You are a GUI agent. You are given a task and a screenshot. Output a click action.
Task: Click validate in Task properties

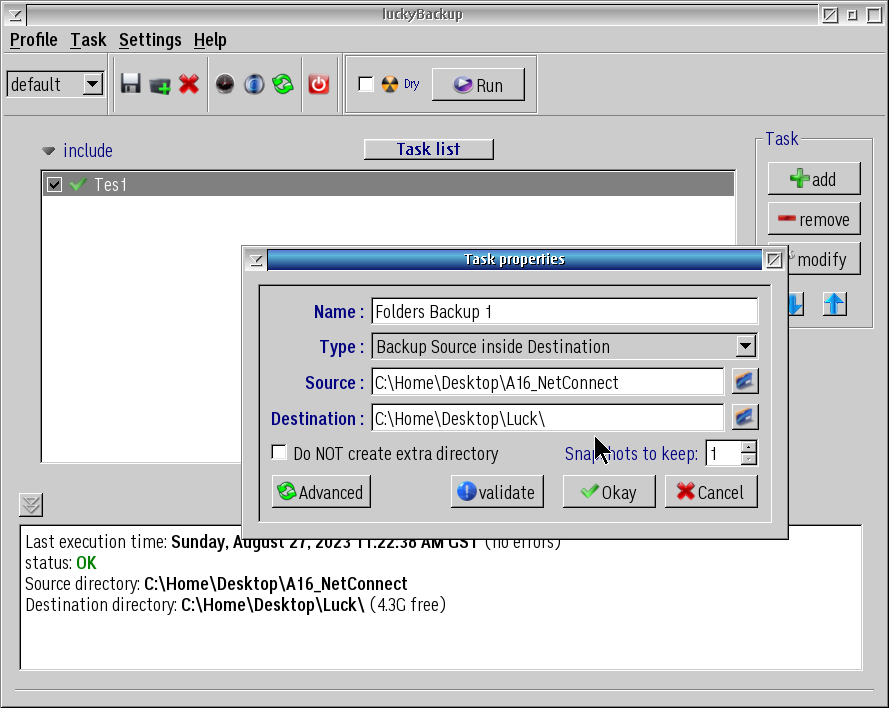pos(497,491)
